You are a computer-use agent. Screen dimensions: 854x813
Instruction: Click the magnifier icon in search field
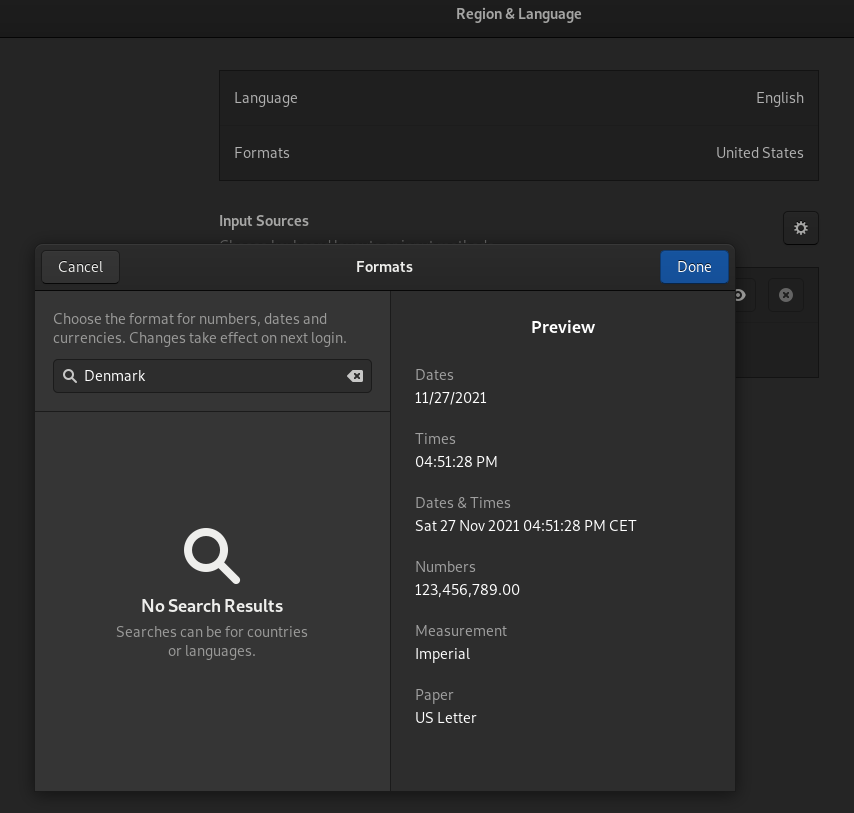point(70,376)
